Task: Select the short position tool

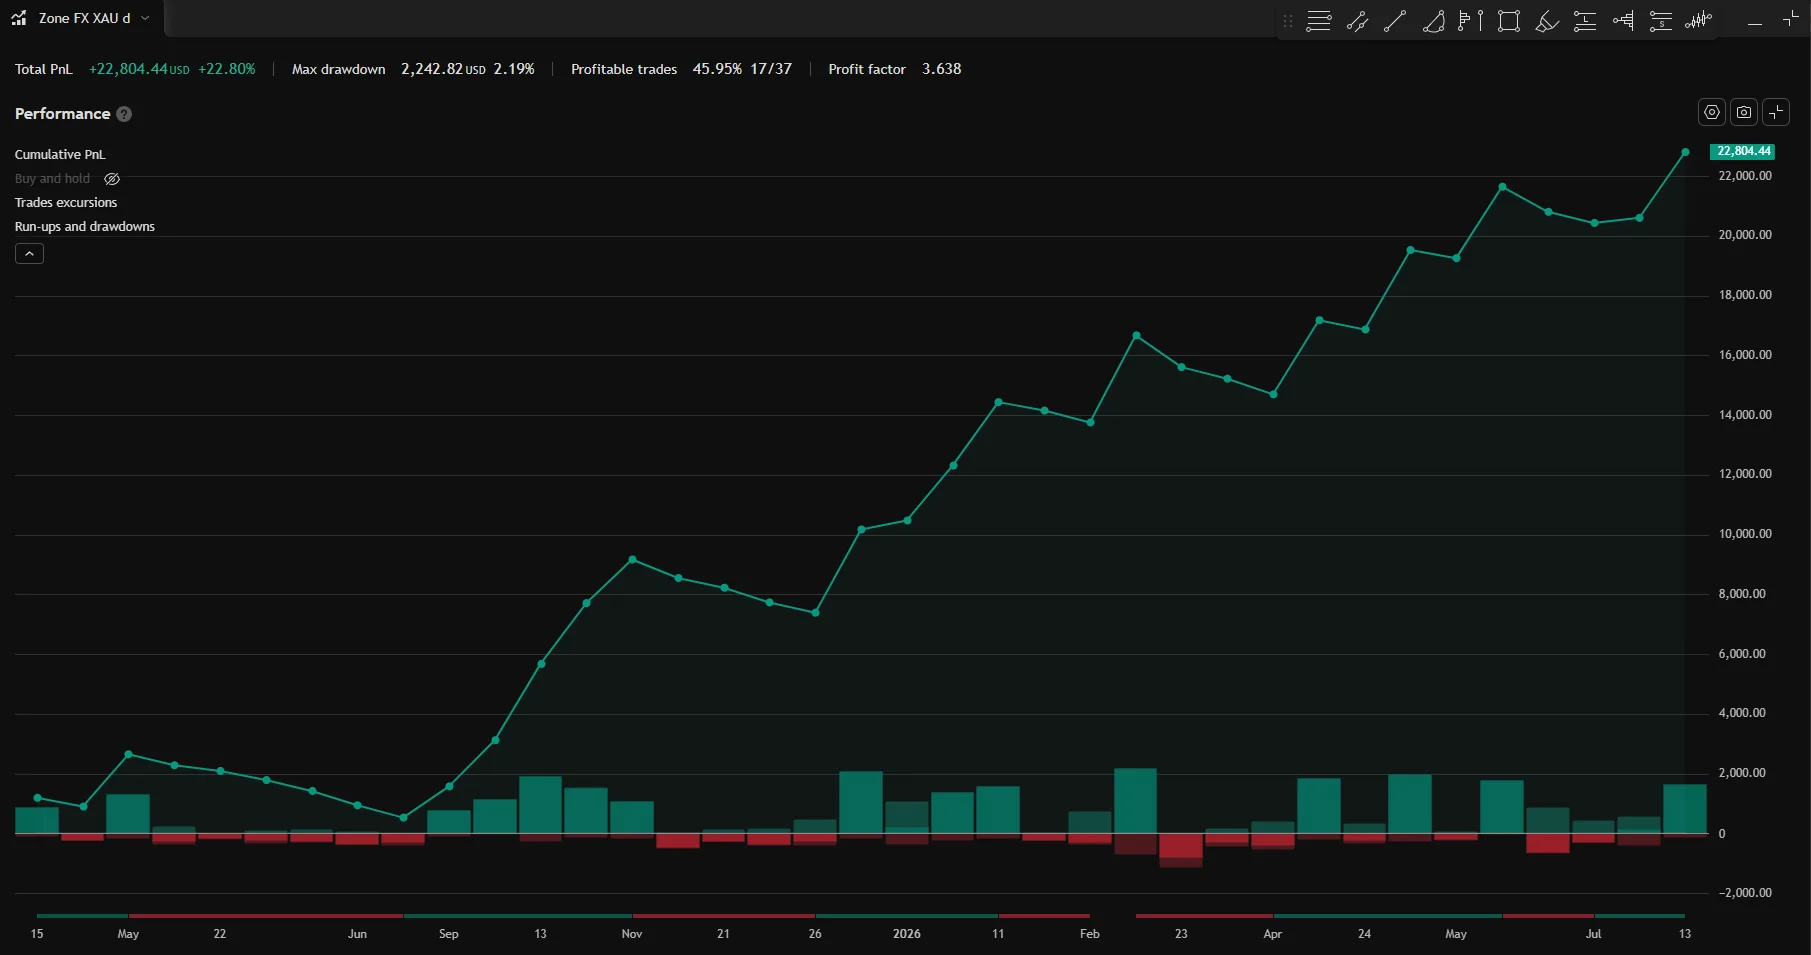Action: pos(1661,21)
